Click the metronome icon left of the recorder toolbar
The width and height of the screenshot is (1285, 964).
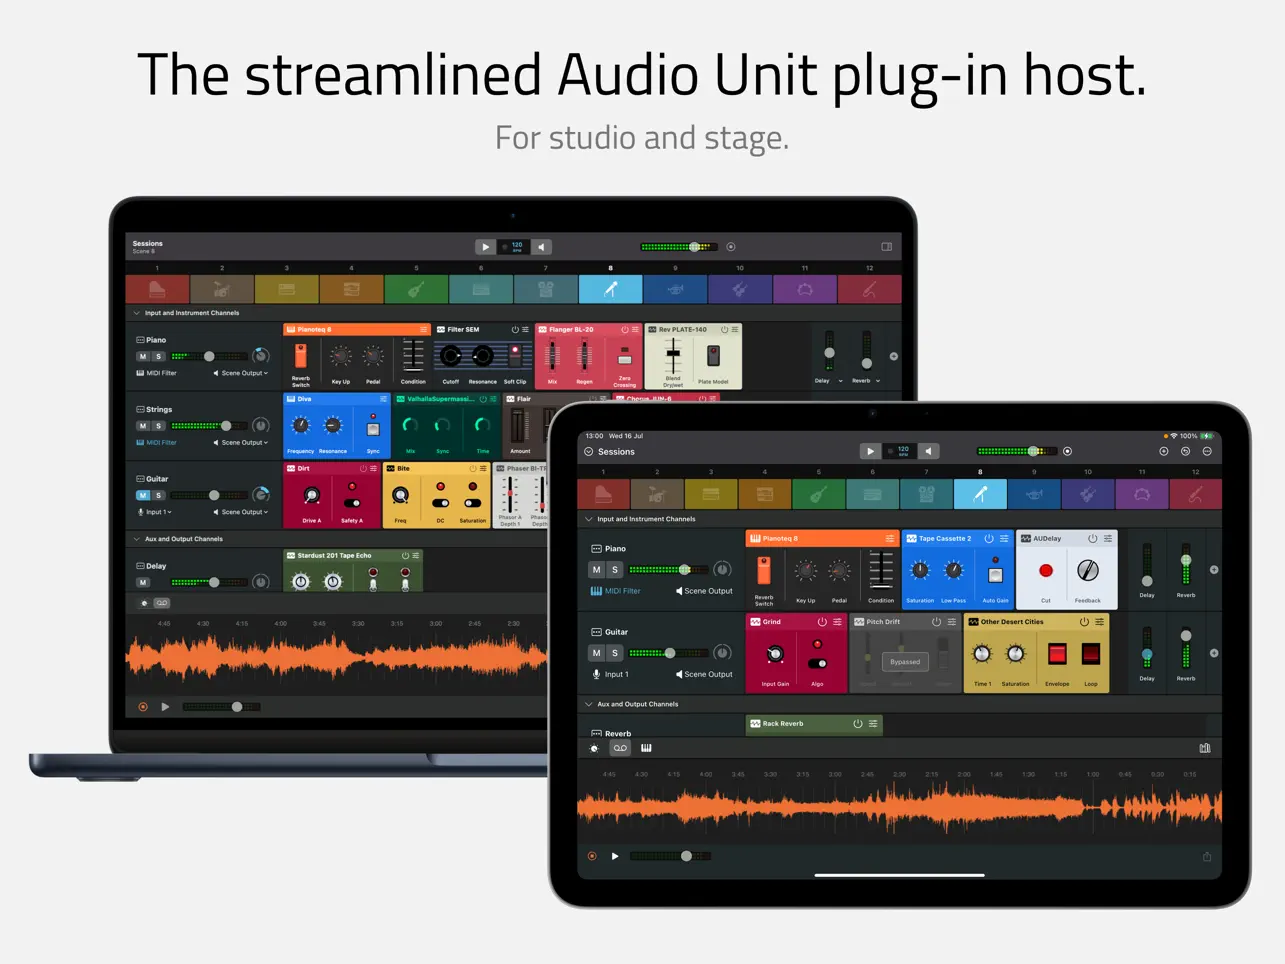point(593,748)
